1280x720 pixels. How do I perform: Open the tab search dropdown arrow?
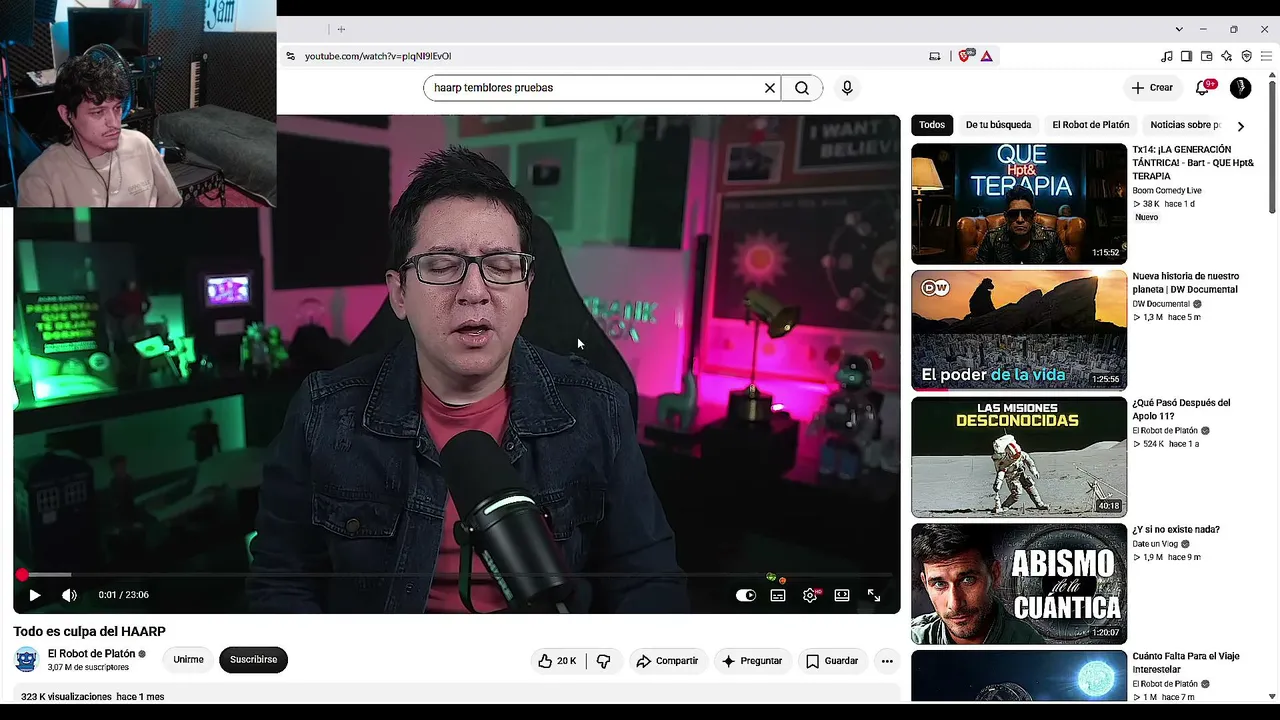pyautogui.click(x=1179, y=29)
